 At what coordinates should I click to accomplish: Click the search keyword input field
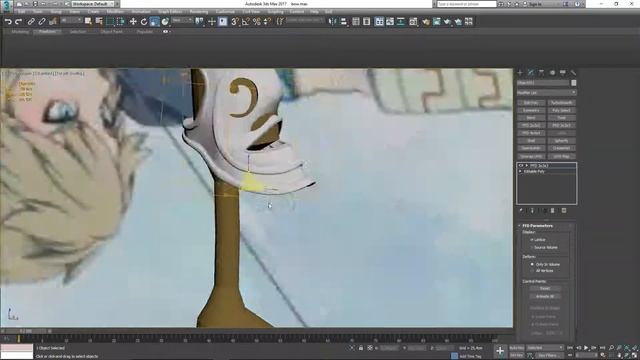click(467, 4)
